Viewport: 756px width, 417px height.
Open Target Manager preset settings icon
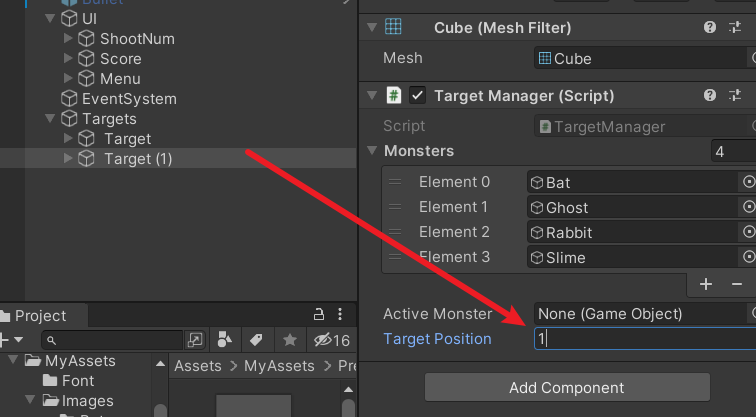[735, 95]
